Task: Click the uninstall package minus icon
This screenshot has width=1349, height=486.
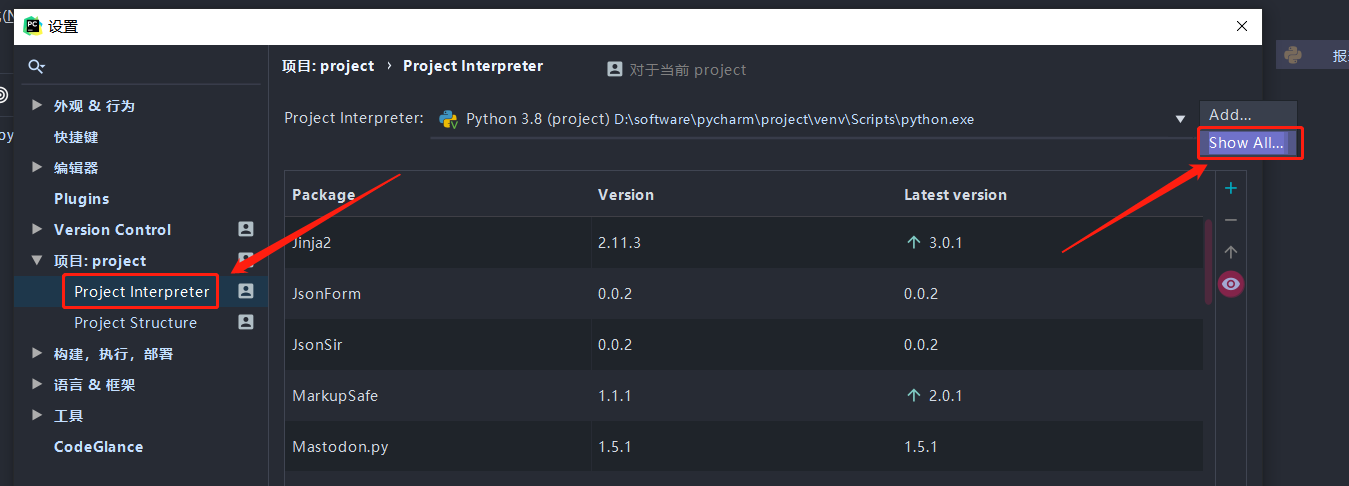Action: click(1231, 220)
